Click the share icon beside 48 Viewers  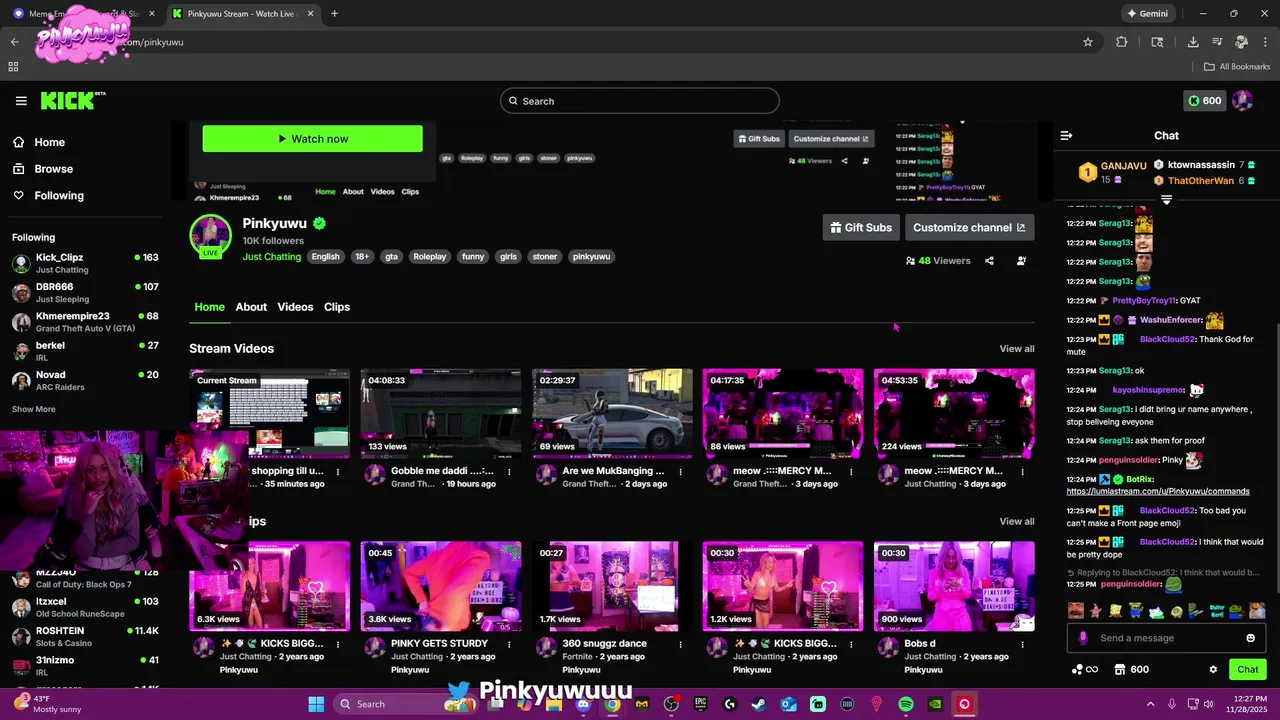click(x=989, y=261)
